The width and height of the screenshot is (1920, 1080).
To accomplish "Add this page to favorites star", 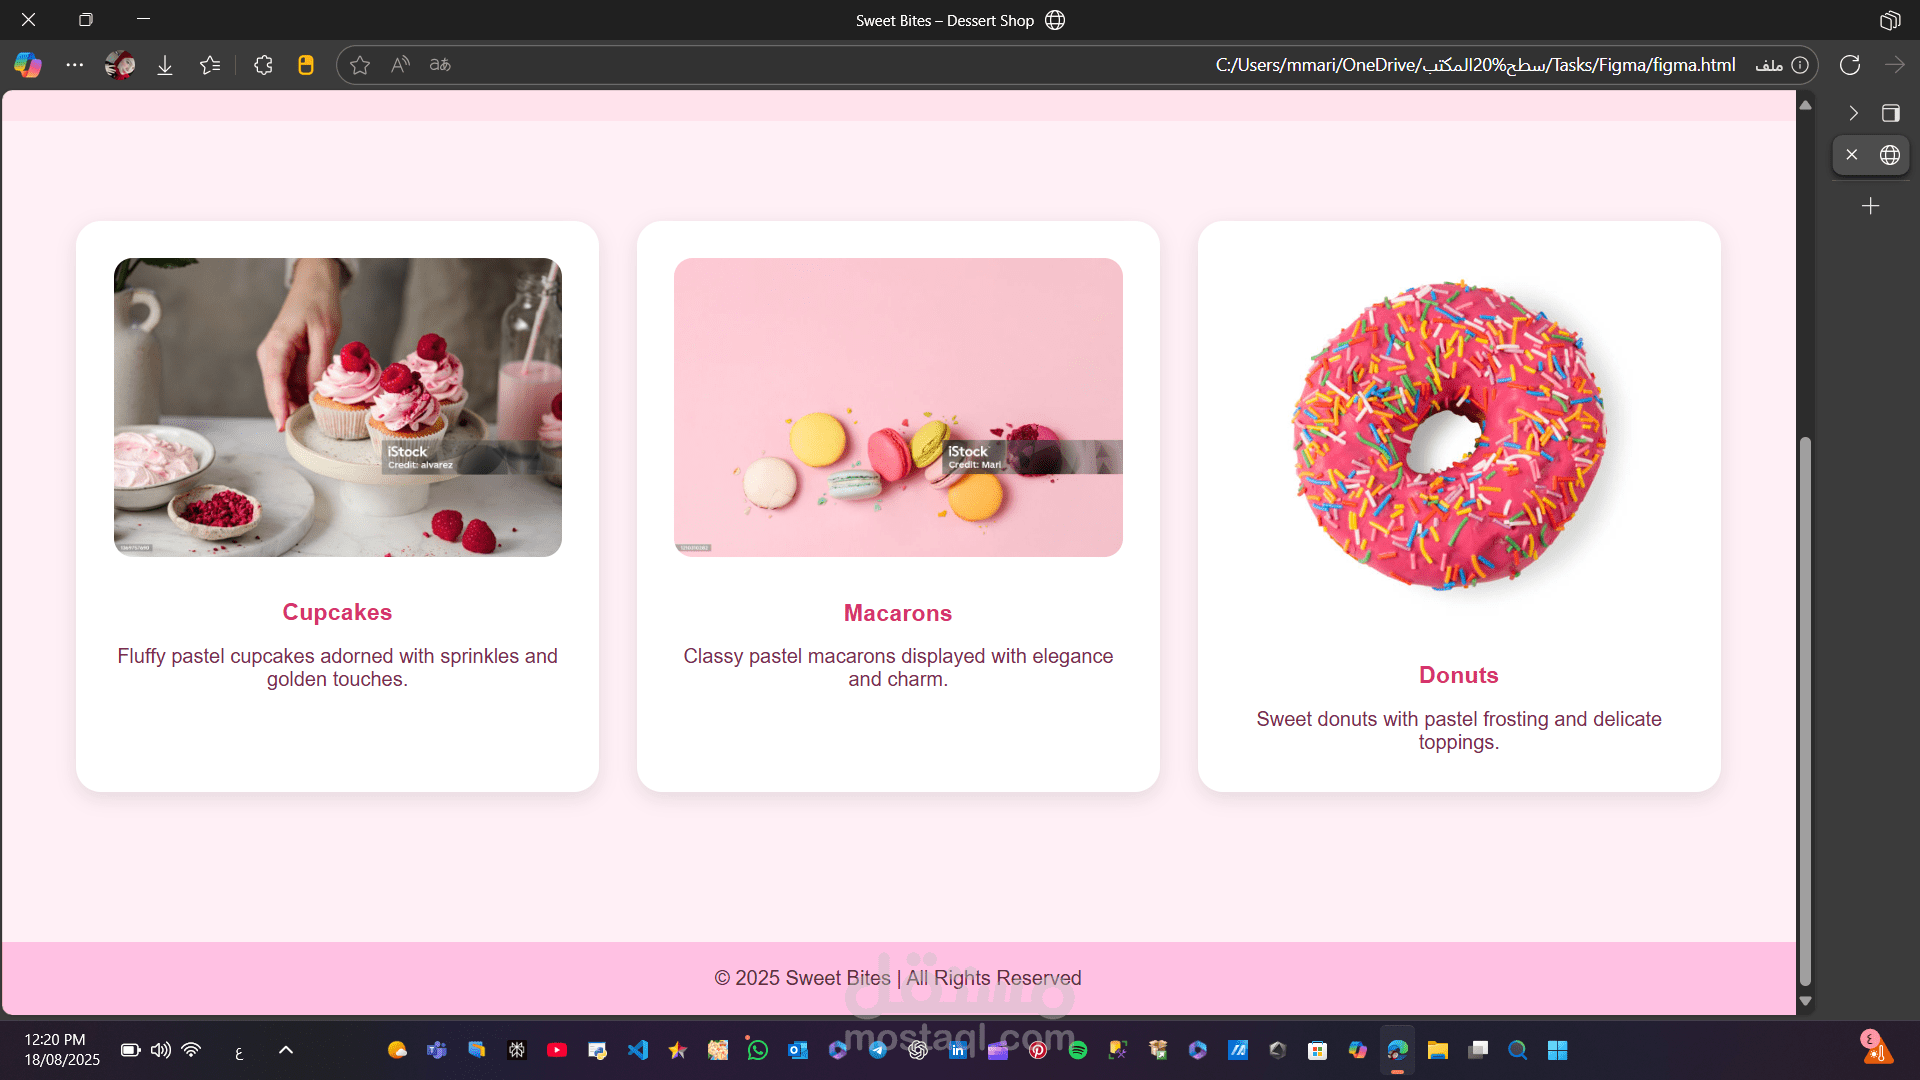I will click(x=360, y=65).
